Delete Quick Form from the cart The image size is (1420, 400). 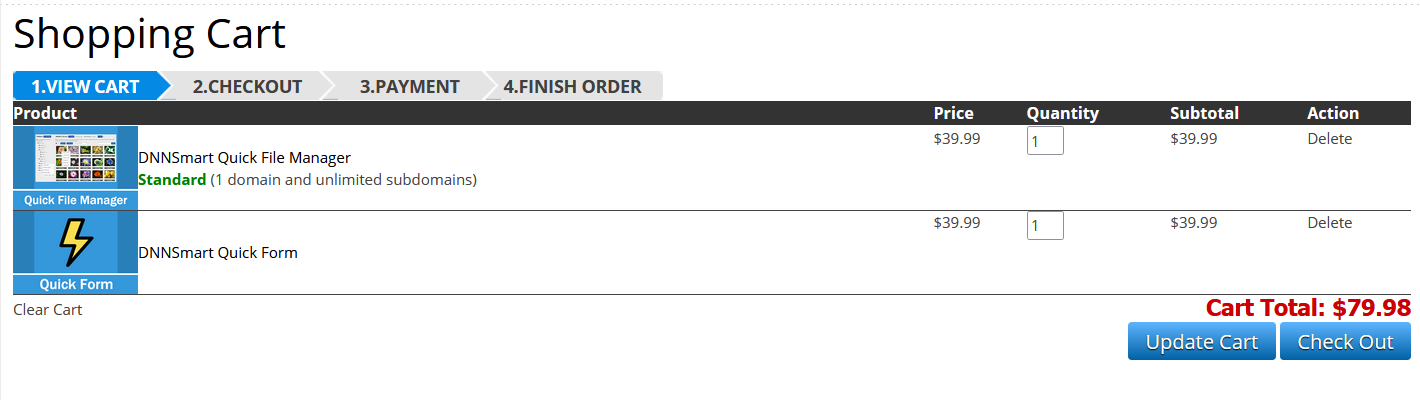(1329, 223)
